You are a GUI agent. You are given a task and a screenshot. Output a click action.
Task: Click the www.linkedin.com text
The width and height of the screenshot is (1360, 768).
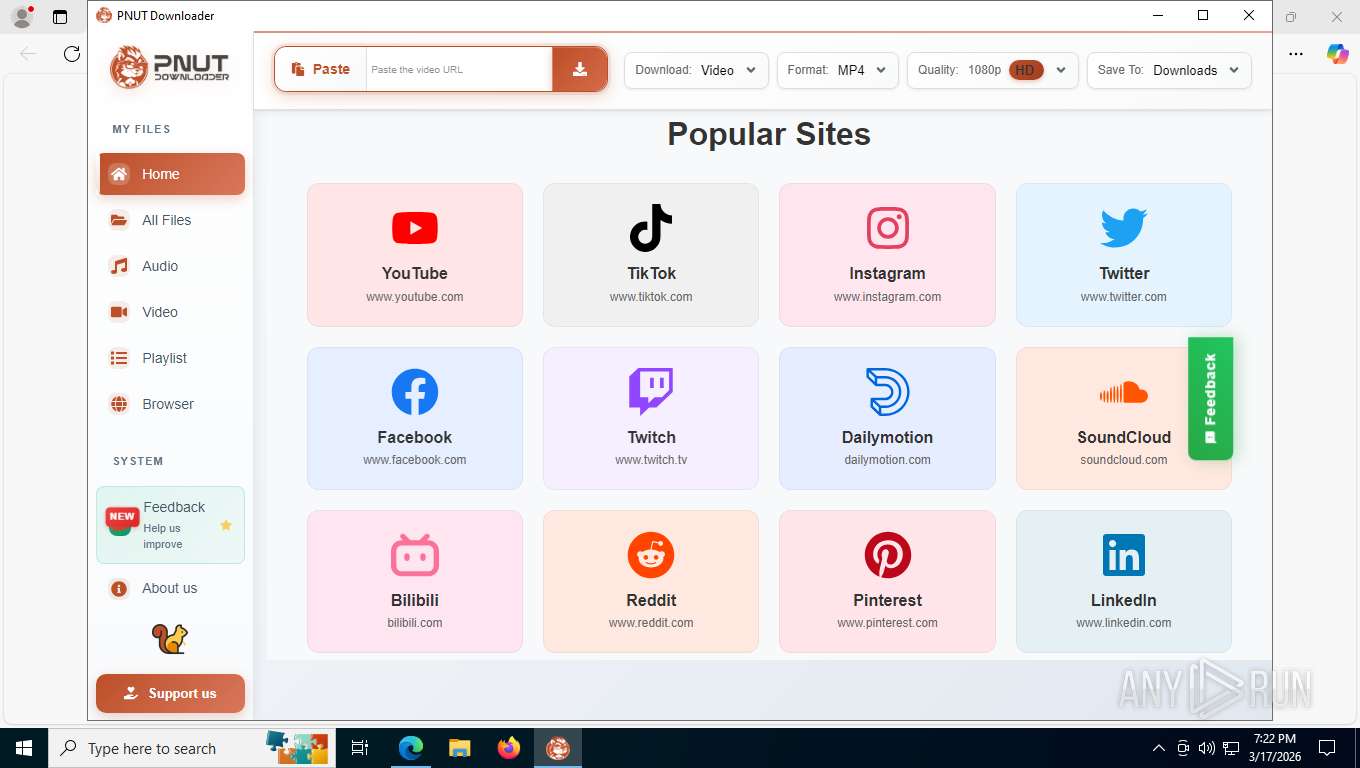(x=1123, y=623)
